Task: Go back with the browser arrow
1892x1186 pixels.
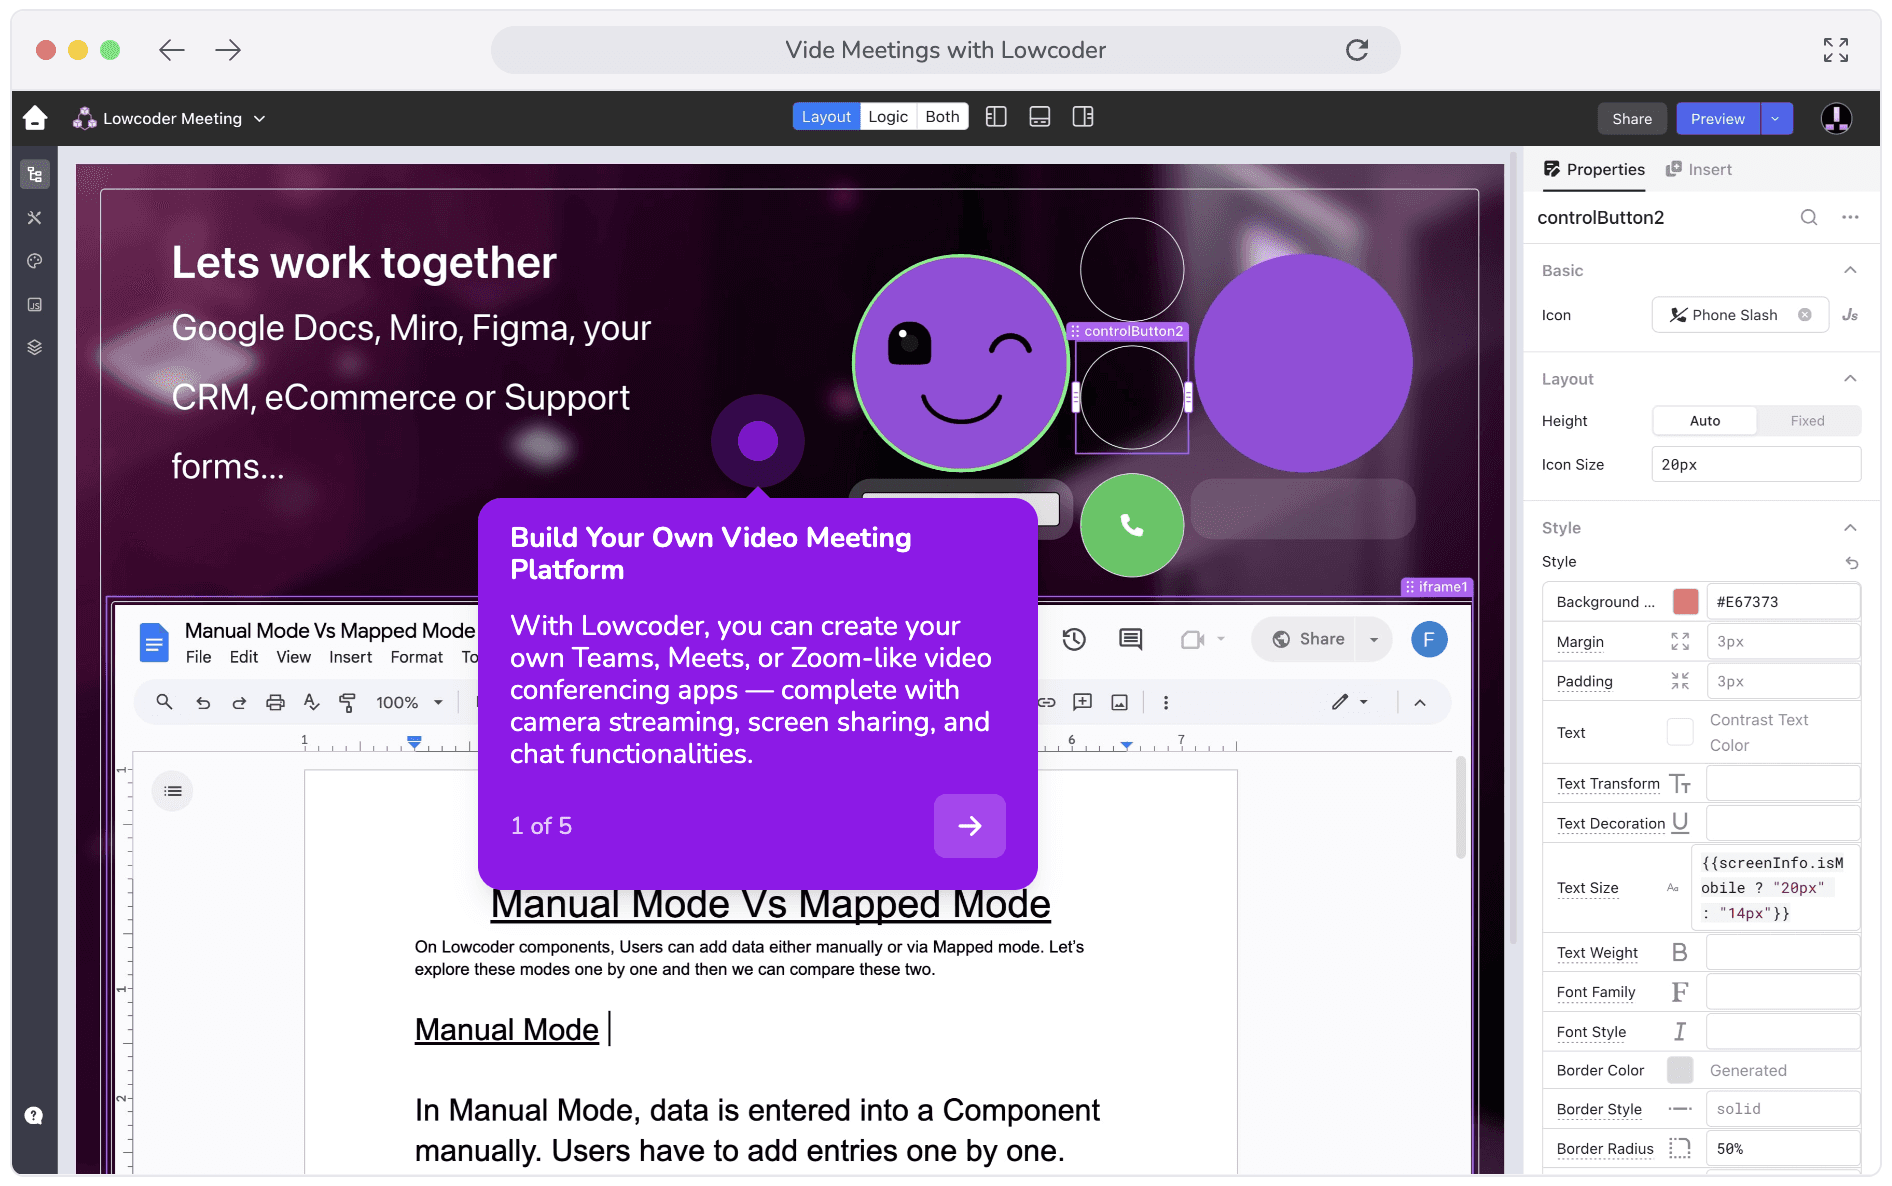Action: tap(172, 50)
